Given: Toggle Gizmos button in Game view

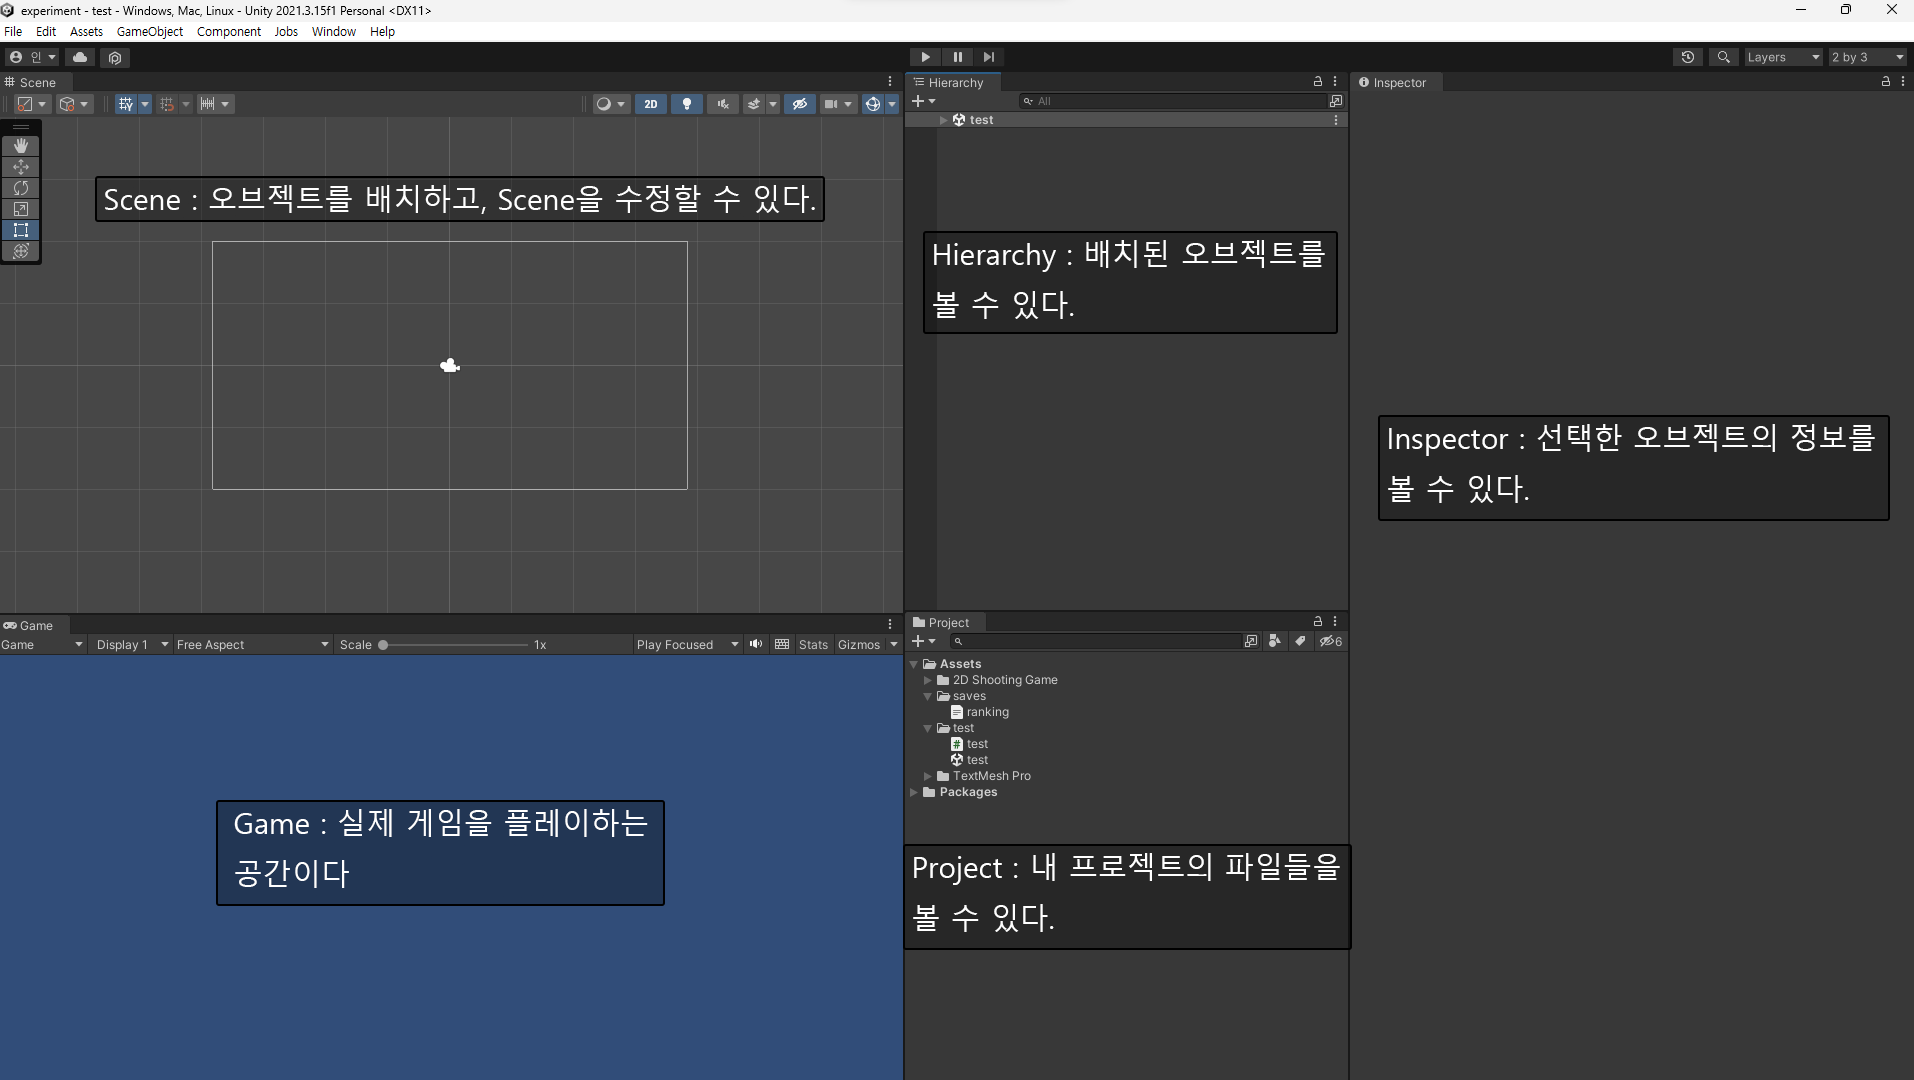Looking at the screenshot, I should click(x=859, y=645).
